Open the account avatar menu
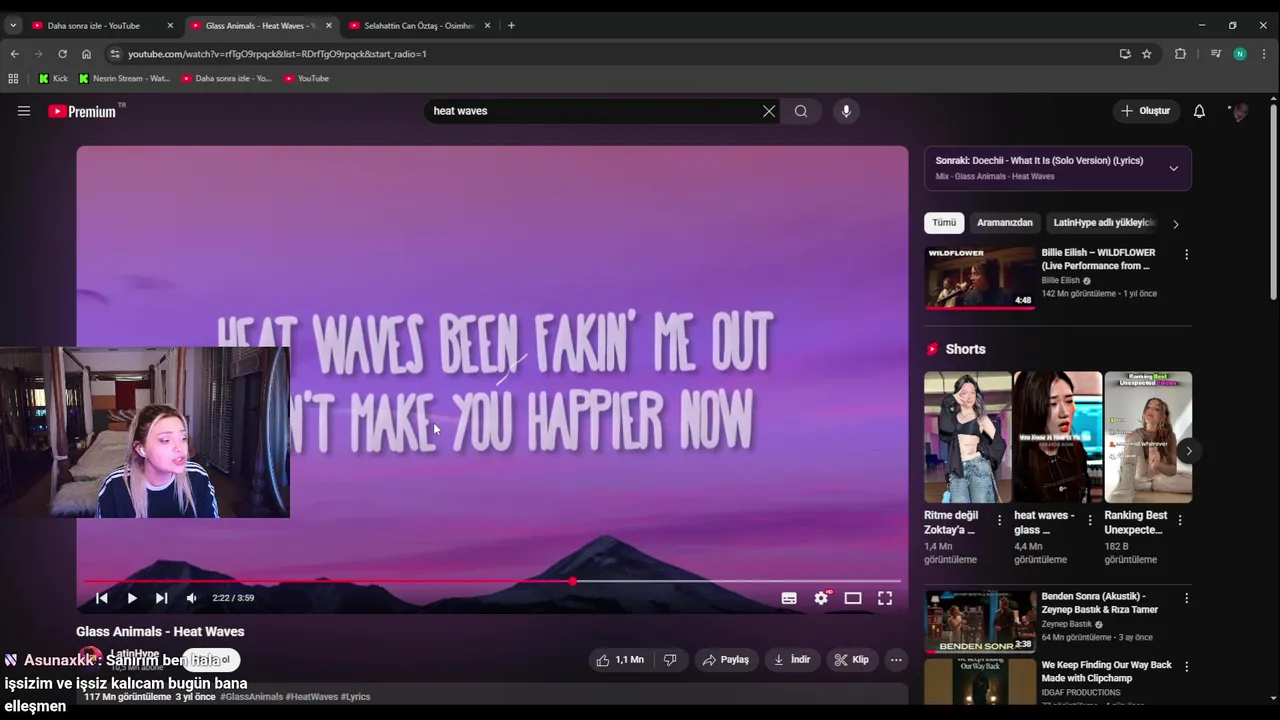Viewport: 1280px width, 720px height. tap(1239, 111)
